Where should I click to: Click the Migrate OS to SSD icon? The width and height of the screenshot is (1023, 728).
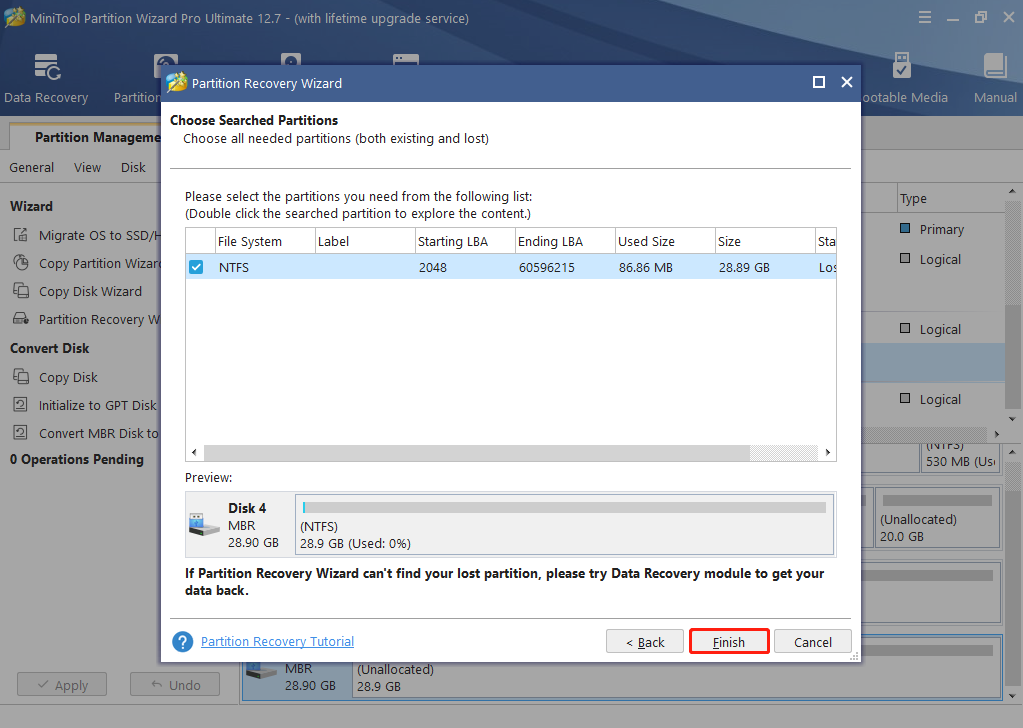coord(21,235)
